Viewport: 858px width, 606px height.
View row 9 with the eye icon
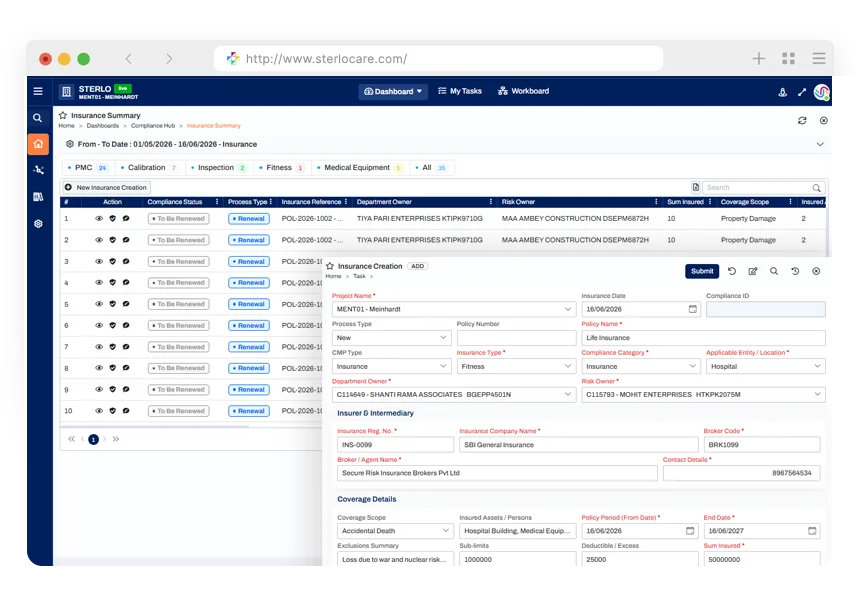point(99,389)
